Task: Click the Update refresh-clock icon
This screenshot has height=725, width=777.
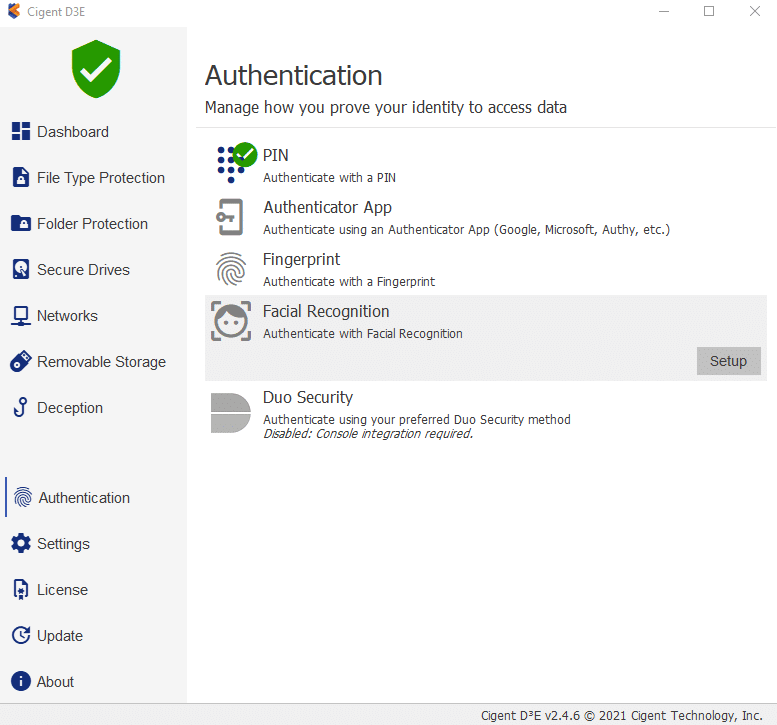Action: pyautogui.click(x=21, y=635)
